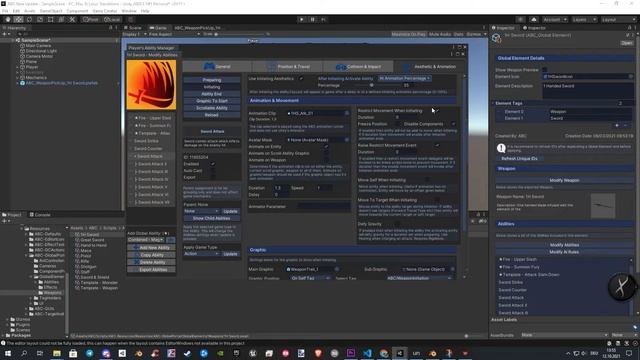Click the Delete Ability button
The height and width of the screenshot is (360, 640).
click(x=151, y=262)
